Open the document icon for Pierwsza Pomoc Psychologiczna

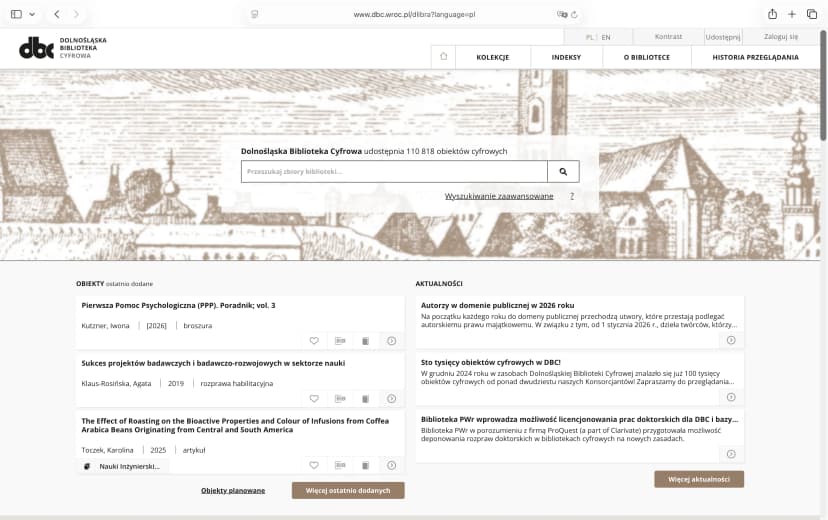click(x=365, y=341)
